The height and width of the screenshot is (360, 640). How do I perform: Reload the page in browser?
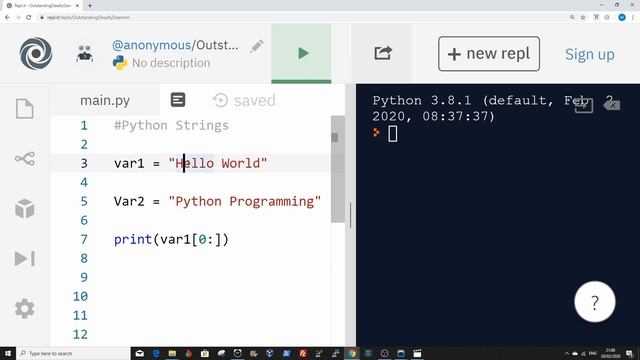[x=29, y=18]
